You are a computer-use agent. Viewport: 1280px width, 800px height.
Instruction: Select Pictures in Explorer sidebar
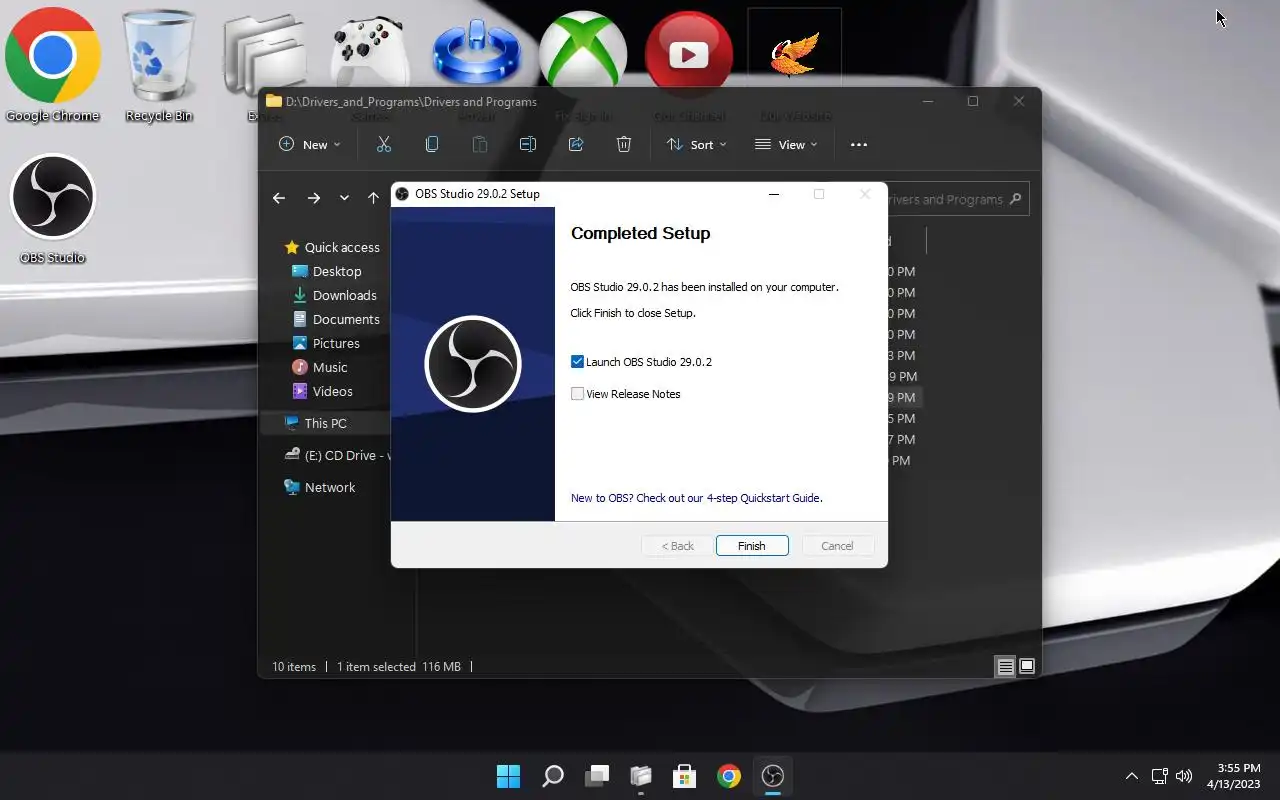pyautogui.click(x=326, y=343)
